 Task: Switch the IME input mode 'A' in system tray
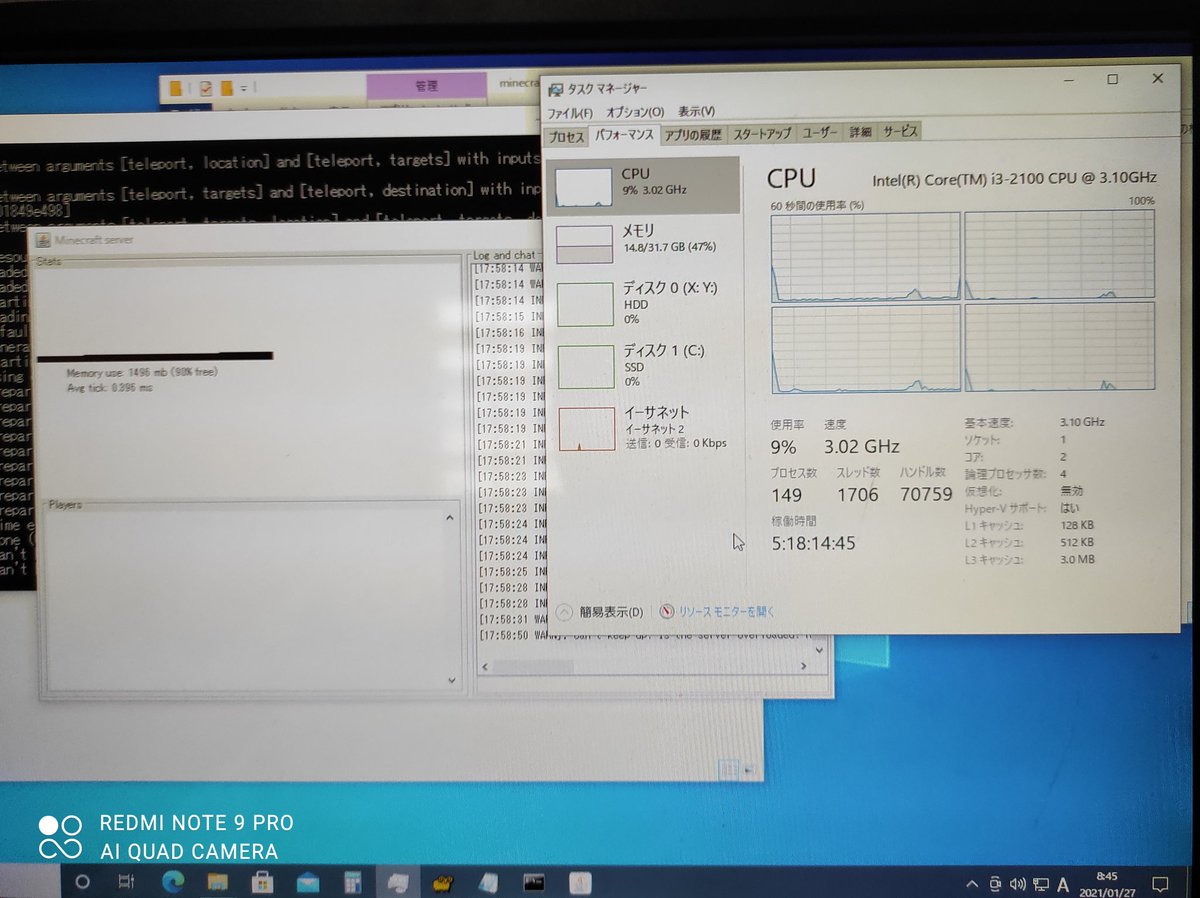[x=1062, y=883]
